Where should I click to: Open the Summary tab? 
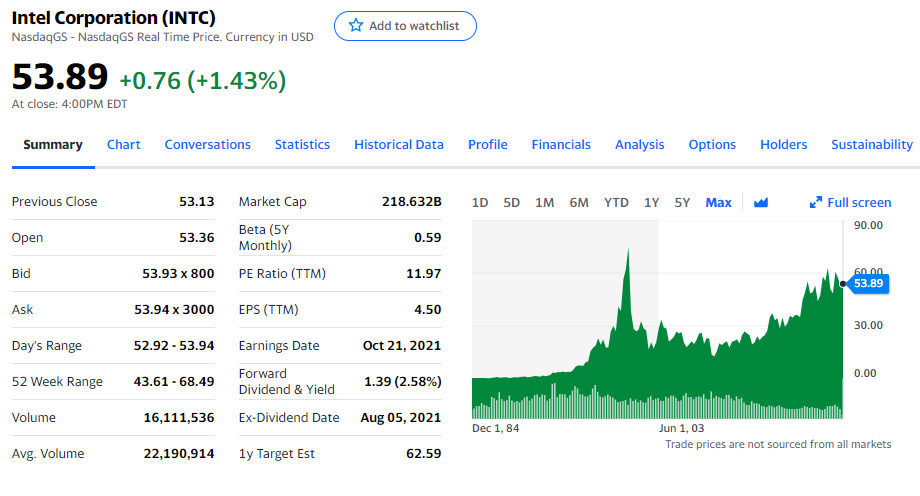[x=53, y=144]
